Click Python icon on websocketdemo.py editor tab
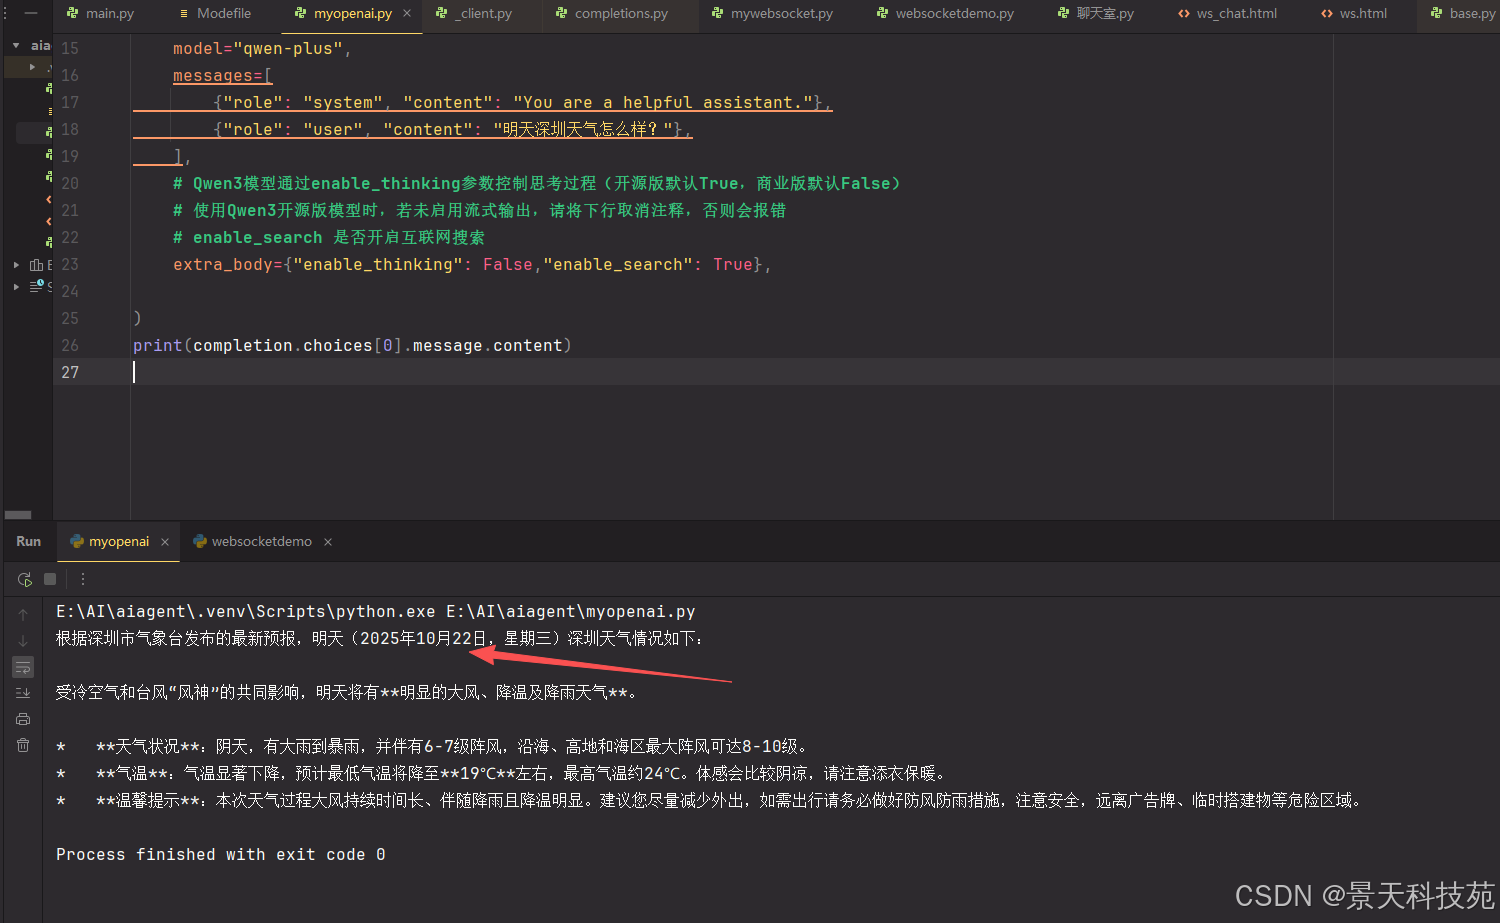The width and height of the screenshot is (1500, 923). [882, 13]
